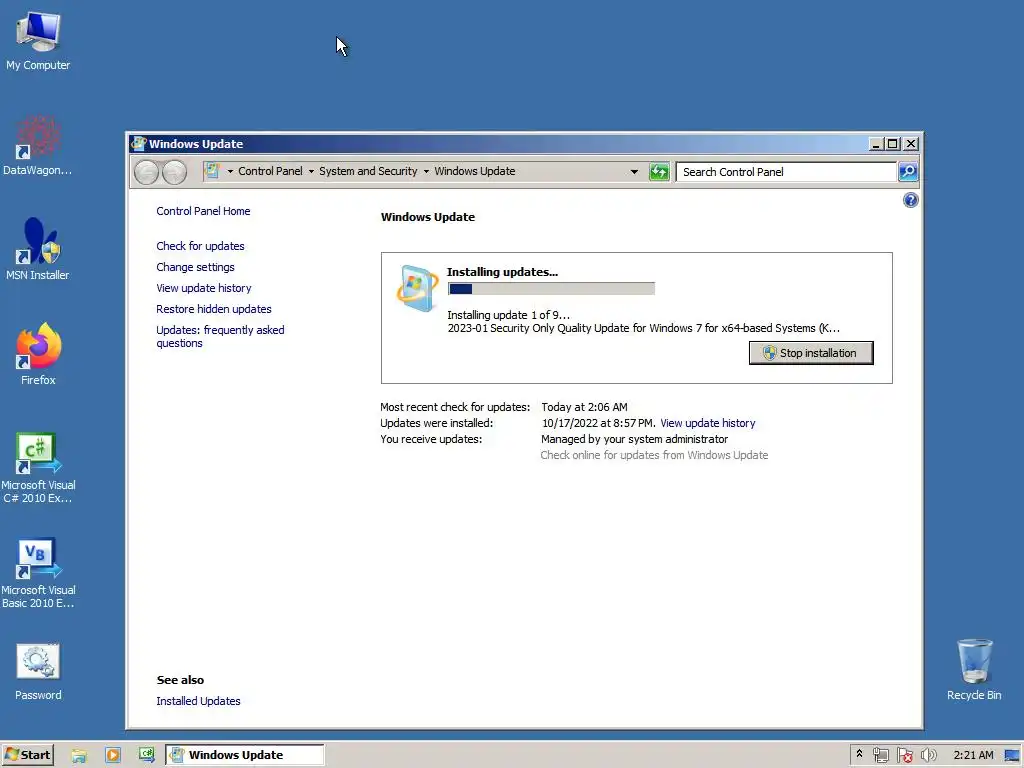Open Microsoft Visual Basic 2010 Express shortcut
The height and width of the screenshot is (768, 1024).
tap(38, 572)
